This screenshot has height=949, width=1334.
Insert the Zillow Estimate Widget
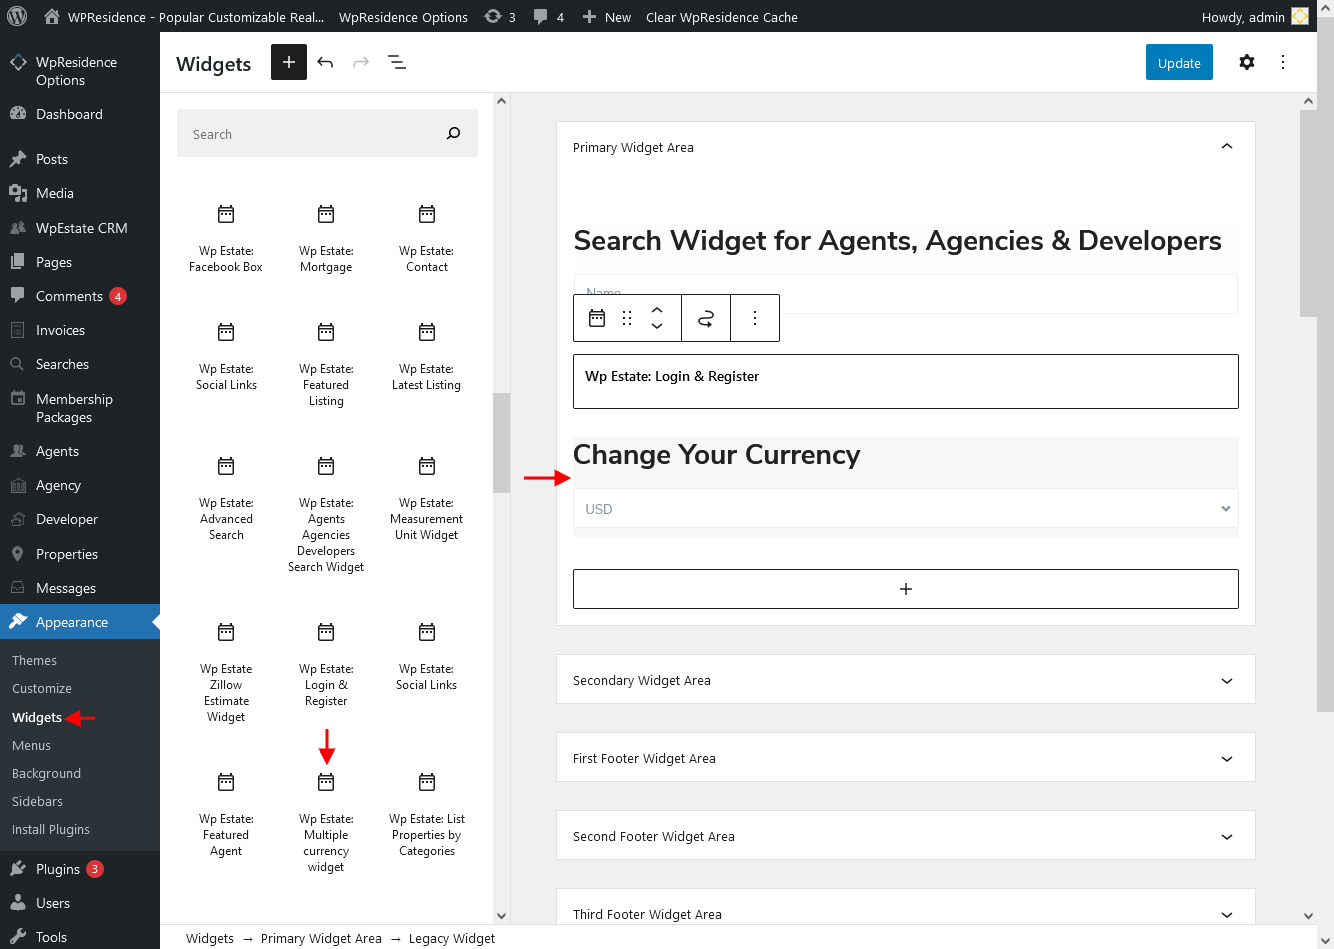(x=226, y=672)
